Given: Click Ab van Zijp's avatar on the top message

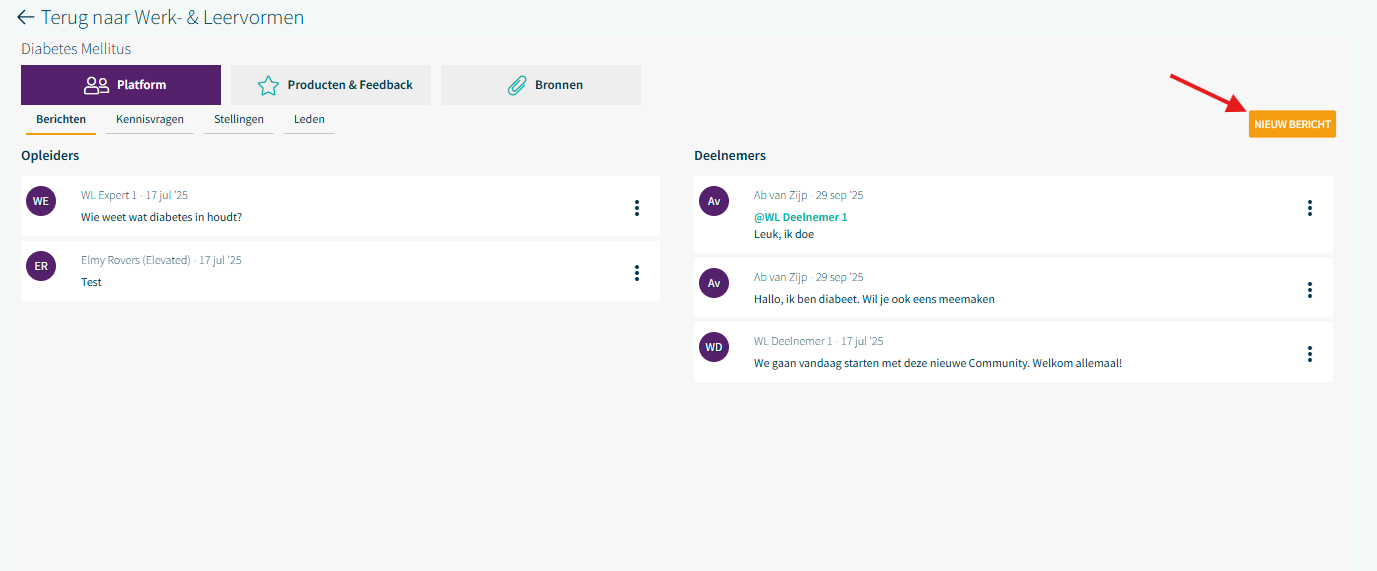Looking at the screenshot, I should click(714, 201).
